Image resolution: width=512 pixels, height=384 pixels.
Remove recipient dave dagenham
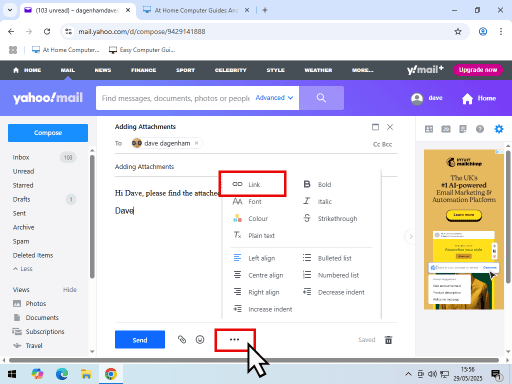pyautogui.click(x=197, y=143)
